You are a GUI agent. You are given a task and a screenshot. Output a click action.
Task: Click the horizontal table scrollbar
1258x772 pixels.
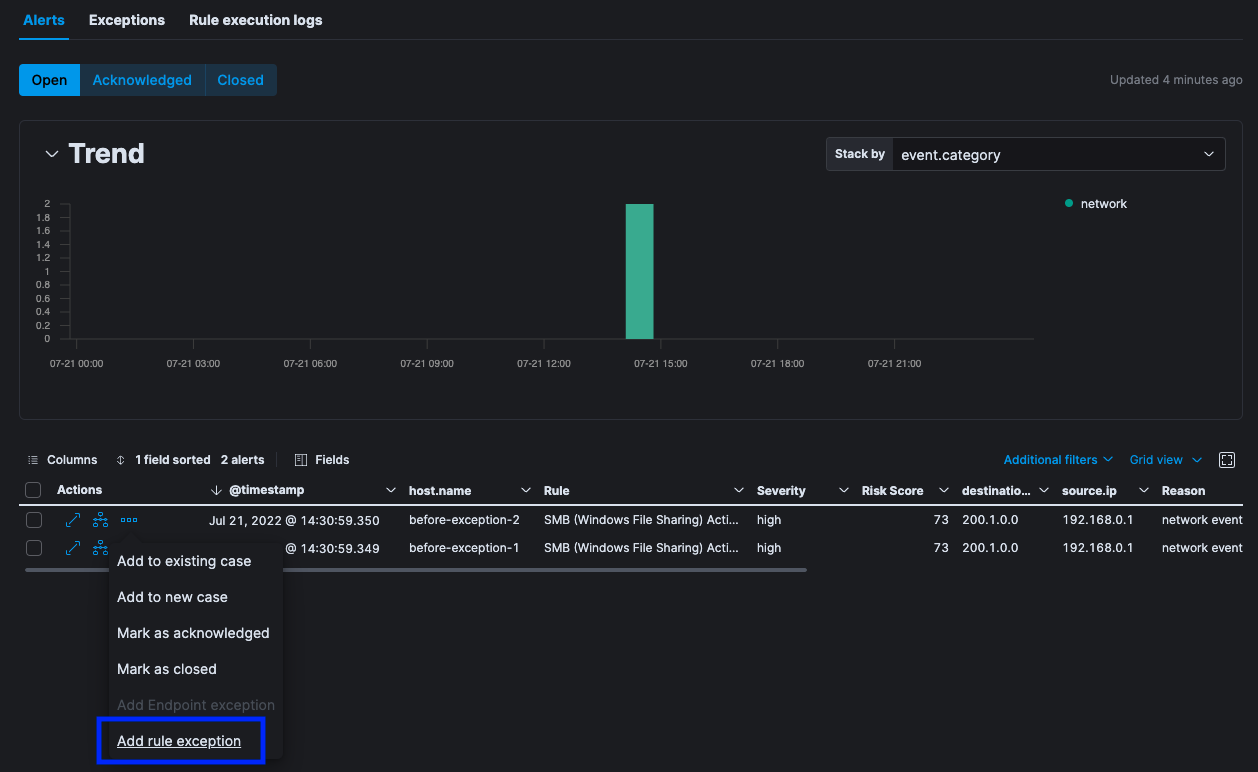point(416,570)
